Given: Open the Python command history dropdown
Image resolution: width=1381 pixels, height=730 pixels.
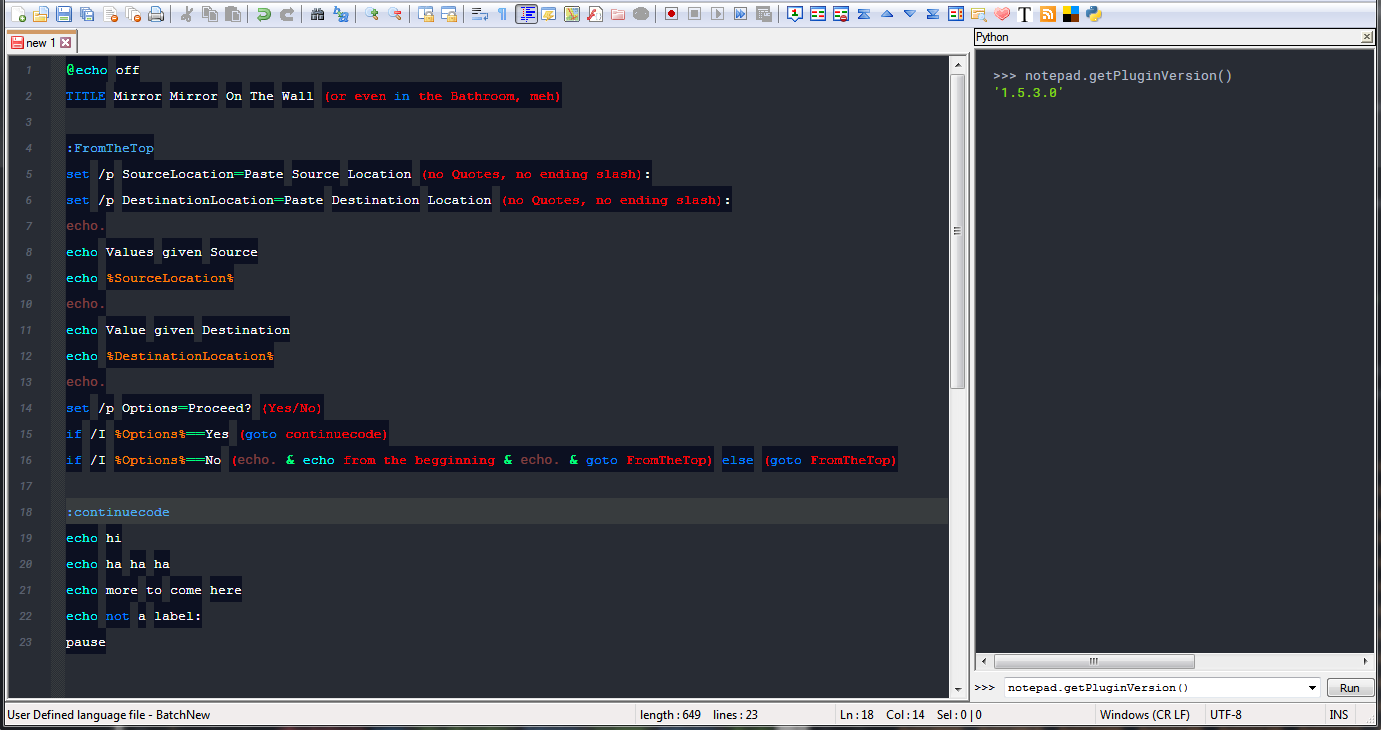Looking at the screenshot, I should tap(1312, 688).
